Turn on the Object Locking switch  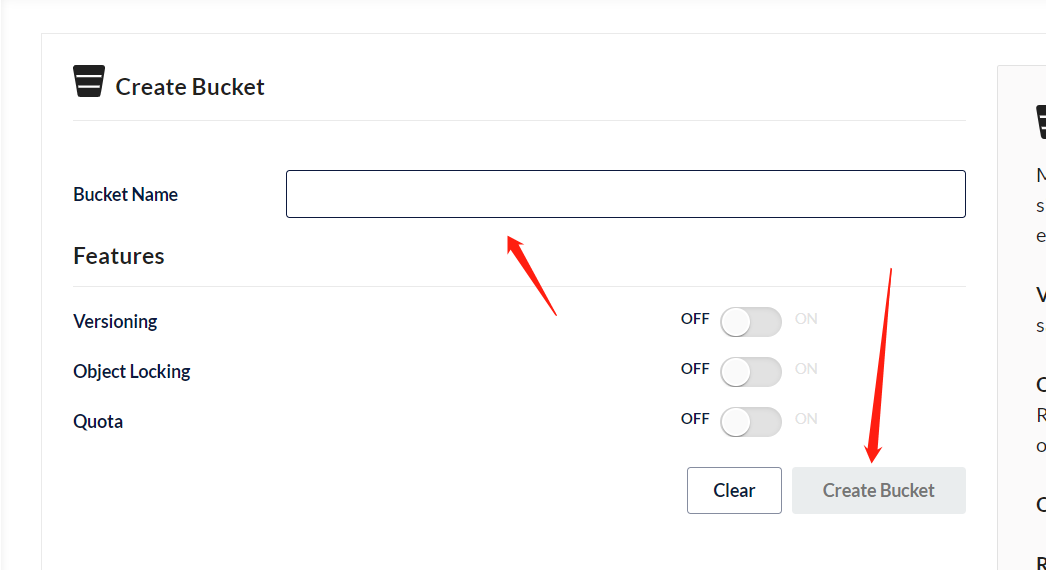750,372
